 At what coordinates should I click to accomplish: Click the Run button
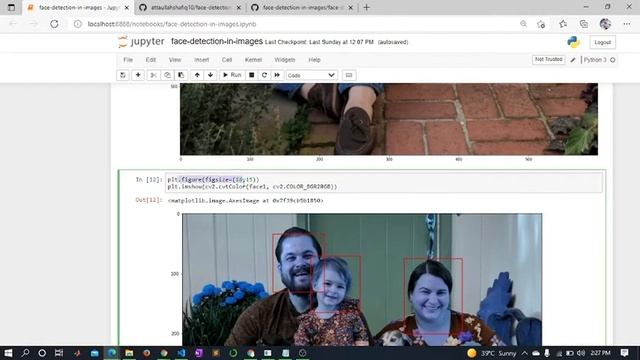(232, 75)
